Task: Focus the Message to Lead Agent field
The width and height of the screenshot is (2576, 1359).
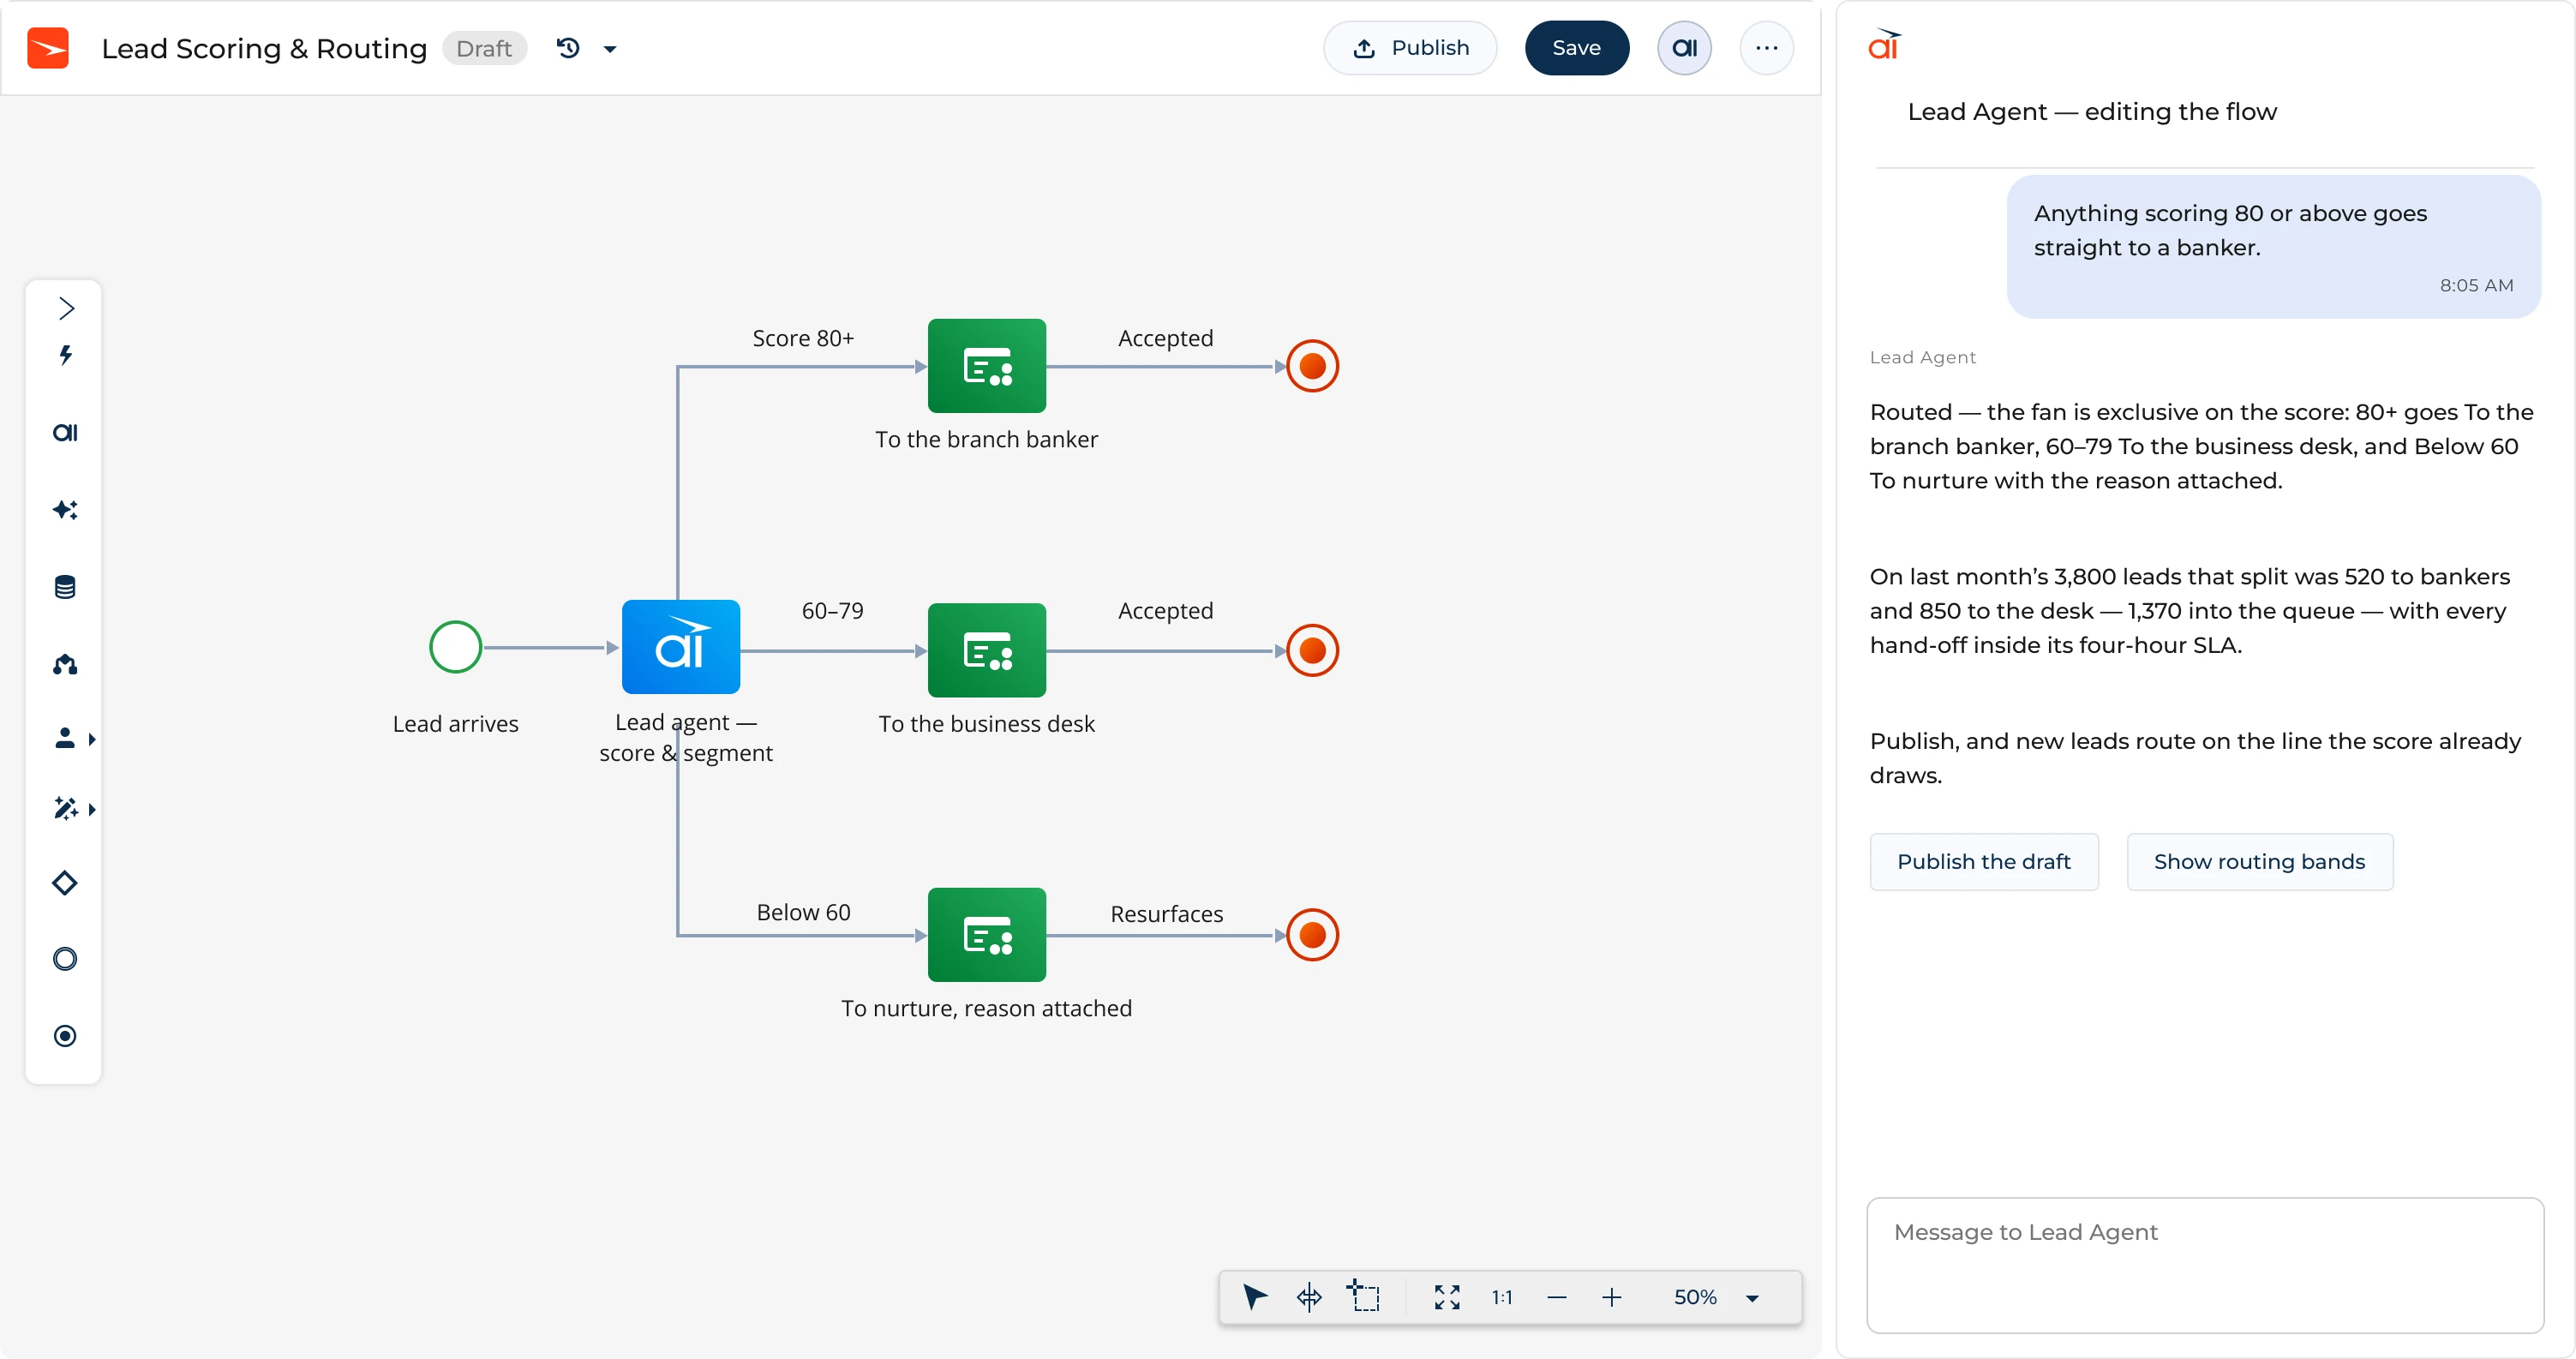Action: (2205, 1265)
